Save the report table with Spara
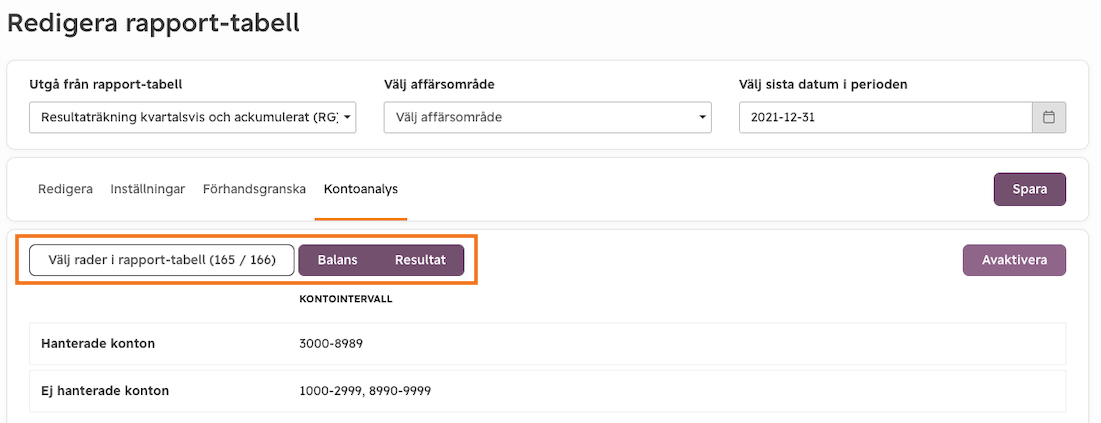1101x423 pixels. pyautogui.click(x=1029, y=189)
